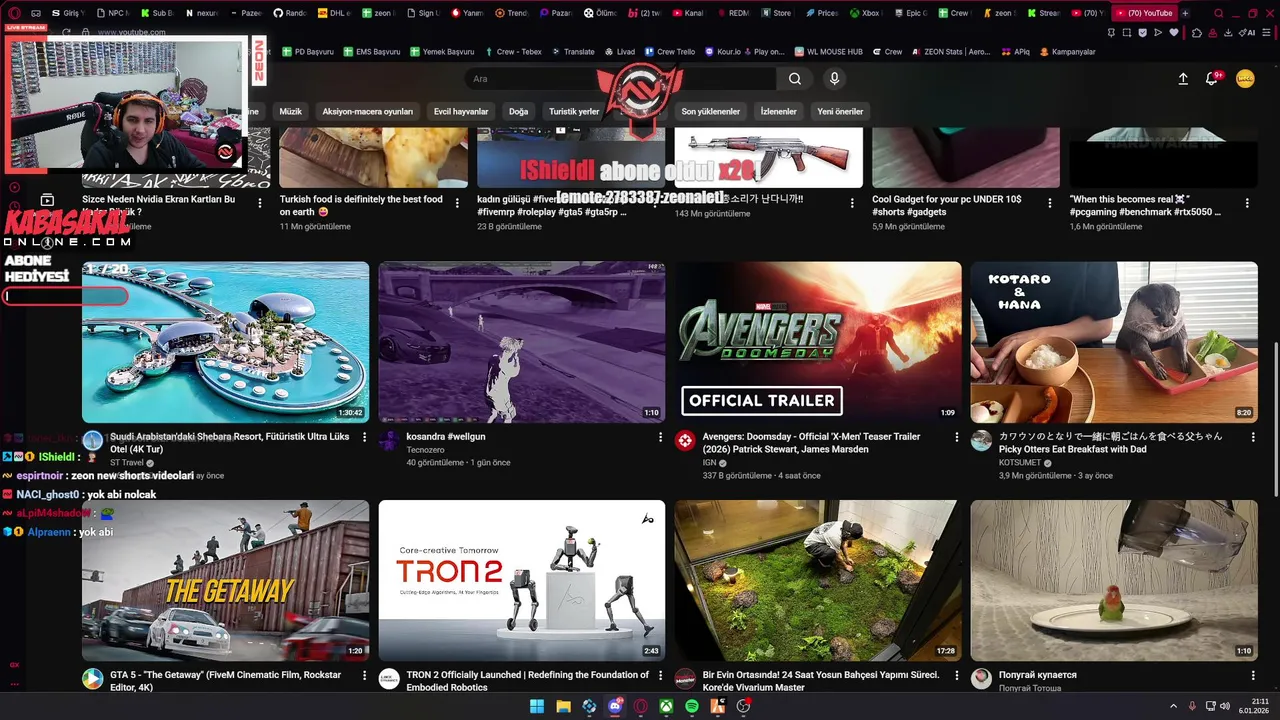This screenshot has width=1280, height=720.
Task: Click the taskbar volume speaker icon
Action: coord(1225,706)
